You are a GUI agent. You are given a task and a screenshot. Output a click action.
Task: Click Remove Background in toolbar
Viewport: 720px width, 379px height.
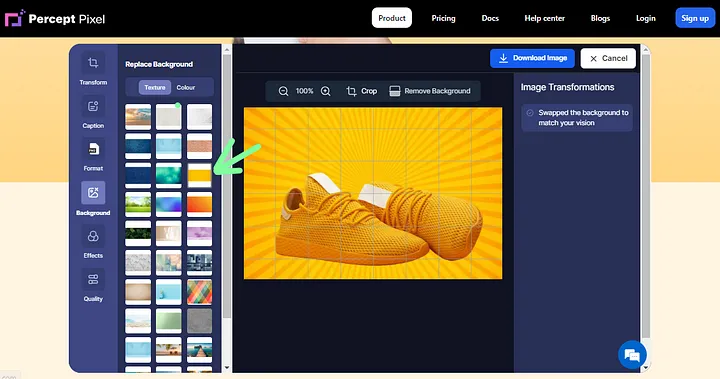pyautogui.click(x=430, y=91)
